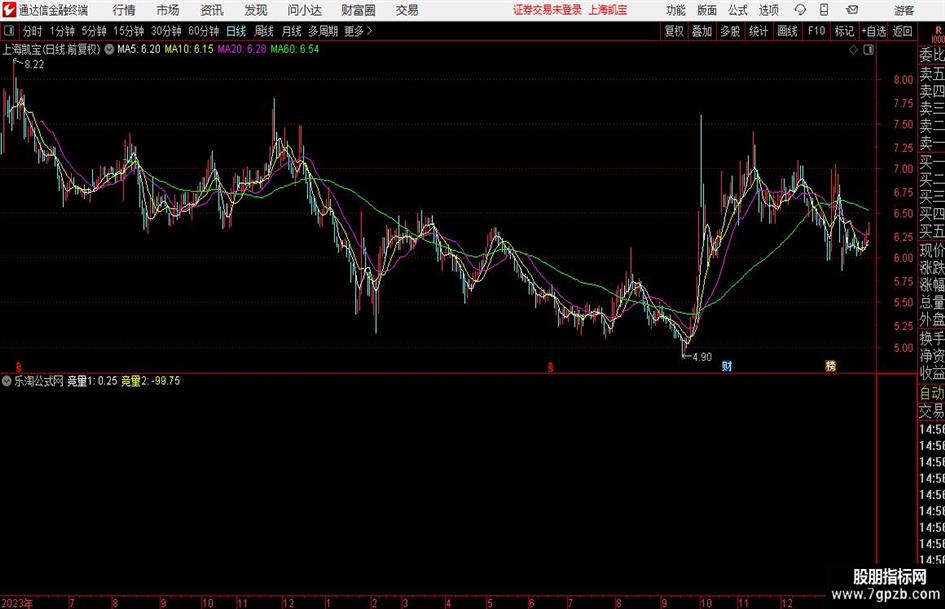Click +自选 to add to watchlist
The image size is (945, 609).
[x=873, y=31]
